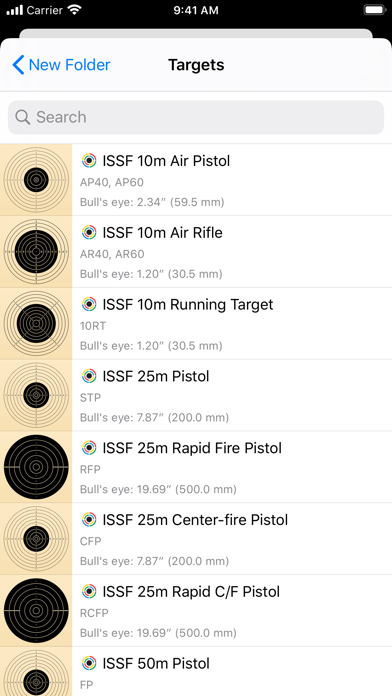Viewport: 392px width, 696px height.
Task: Select the black Rapid Fire Pistol thumbnail
Action: coord(36,467)
